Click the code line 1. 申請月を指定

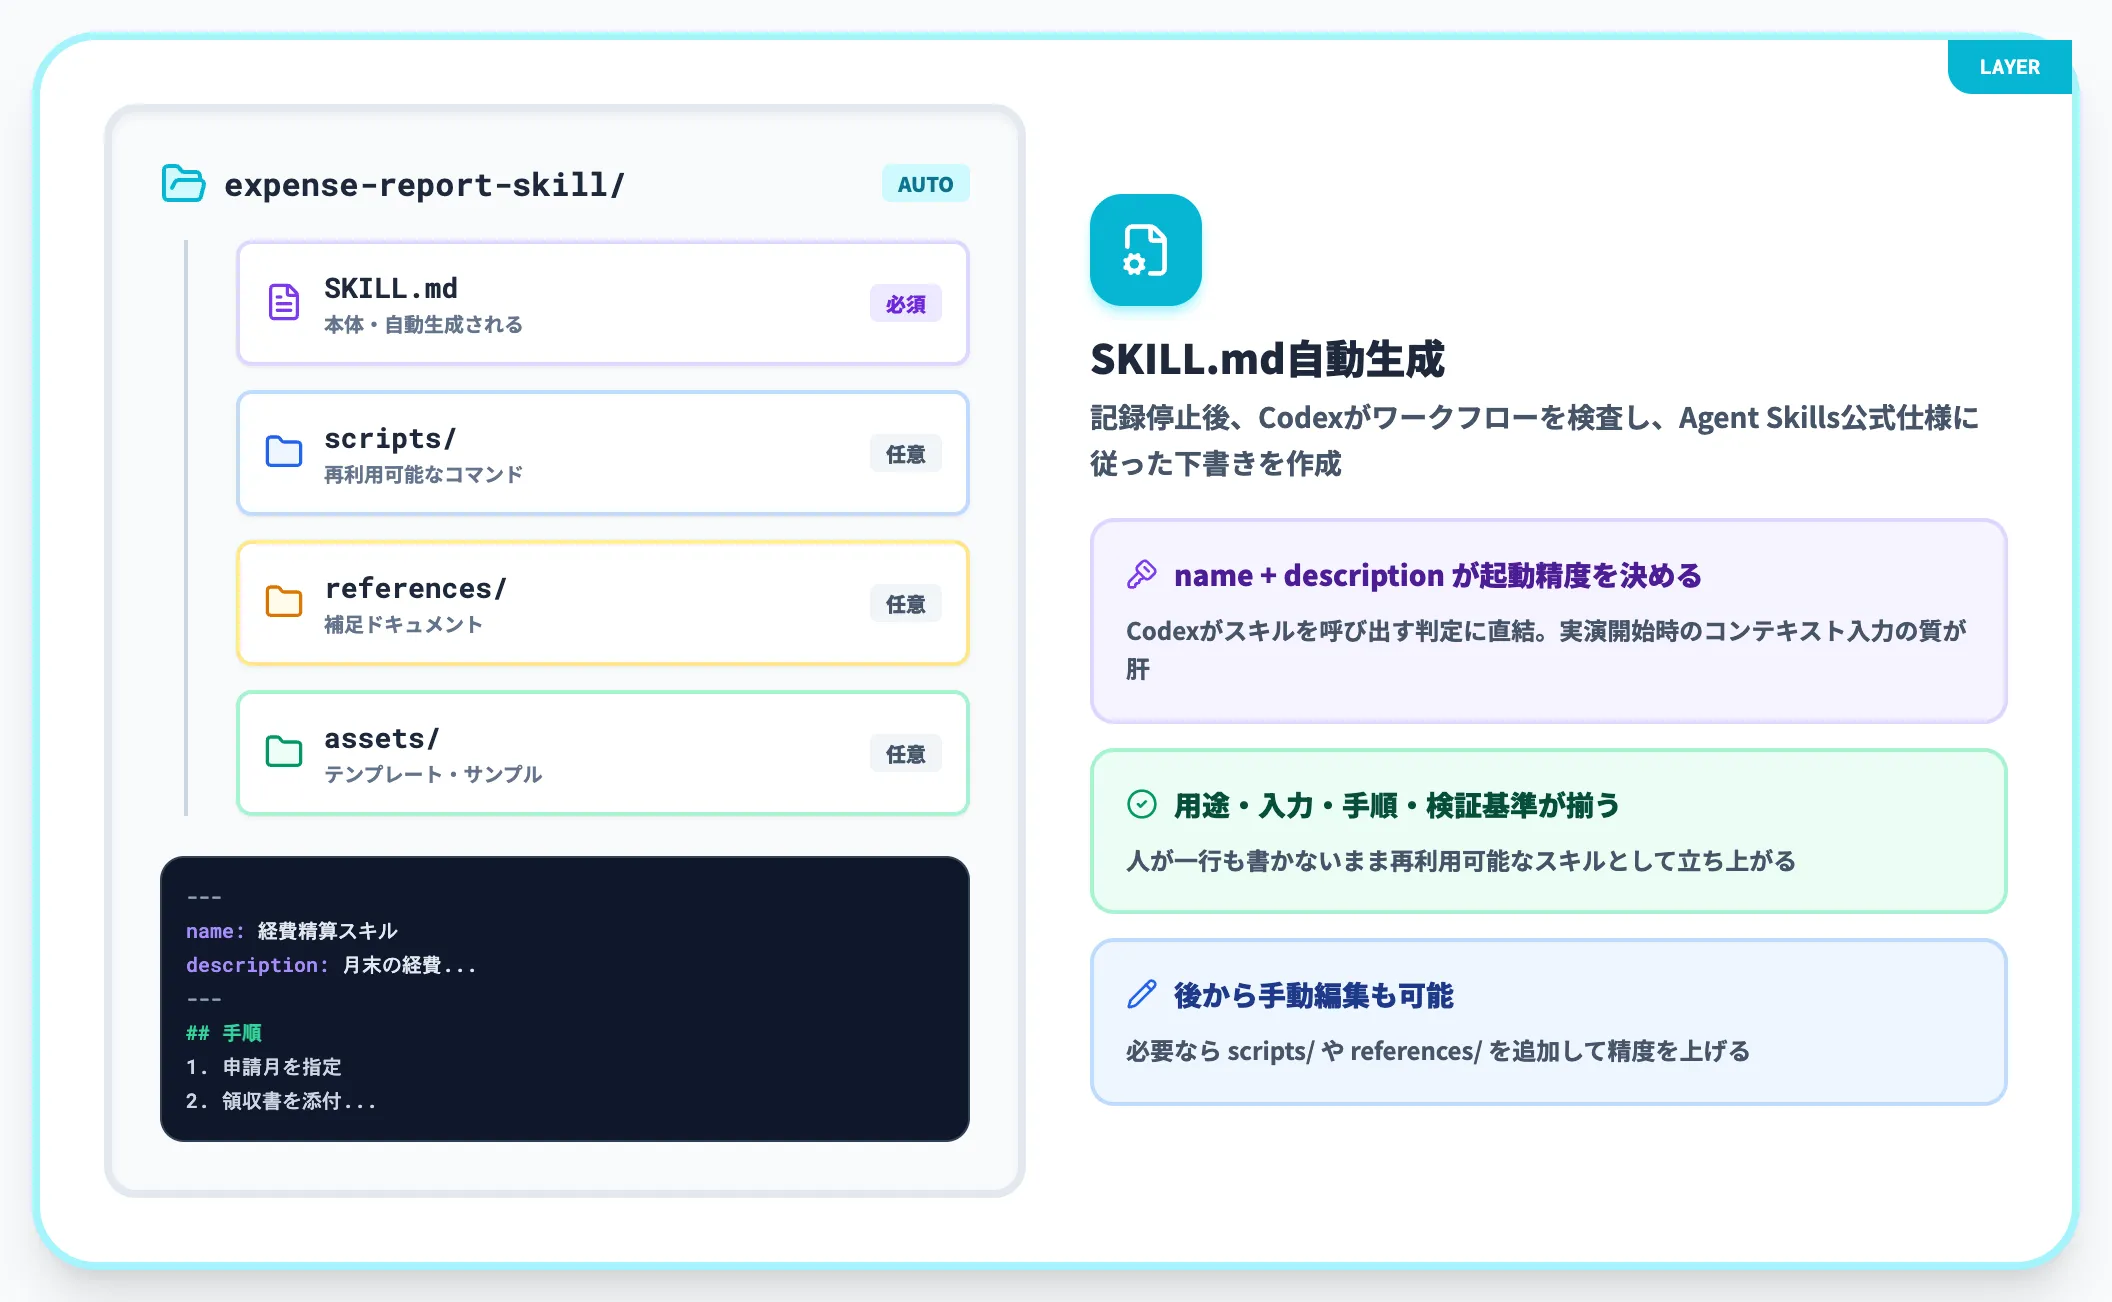point(264,1067)
